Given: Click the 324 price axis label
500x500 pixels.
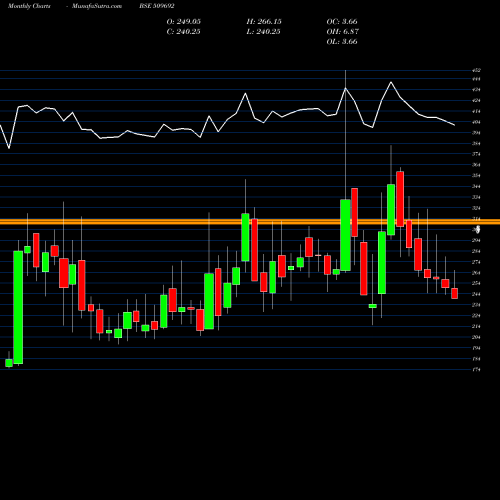Looking at the screenshot, I should 476,208.
